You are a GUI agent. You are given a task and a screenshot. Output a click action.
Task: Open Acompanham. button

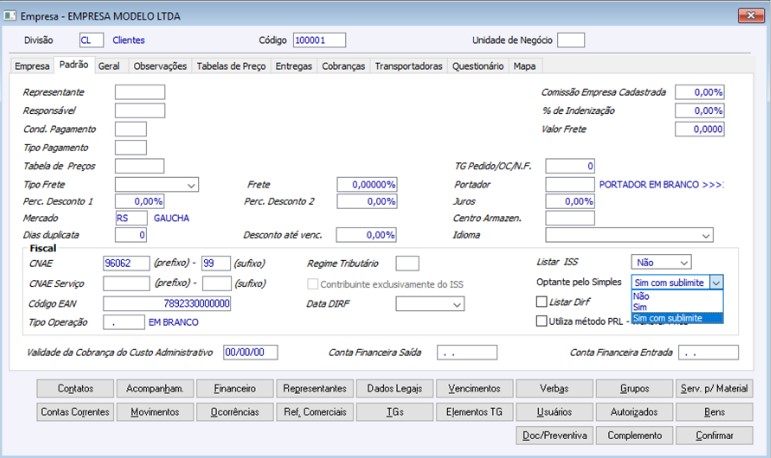155,388
